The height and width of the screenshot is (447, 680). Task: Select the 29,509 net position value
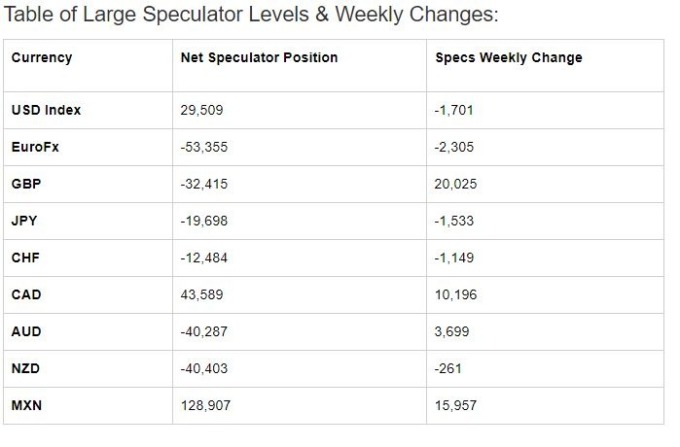(202, 110)
